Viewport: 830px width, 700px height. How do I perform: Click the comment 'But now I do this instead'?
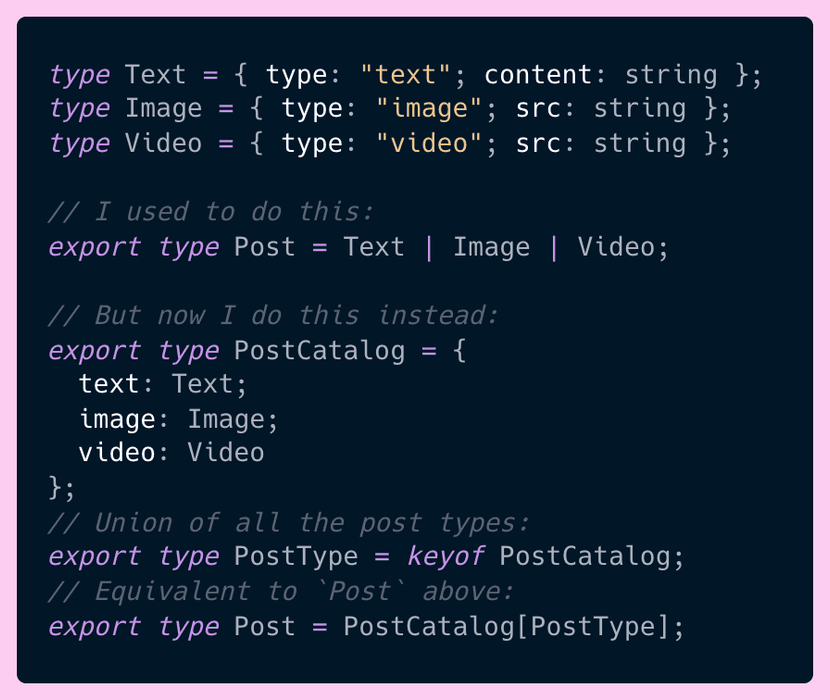pyautogui.click(x=273, y=316)
